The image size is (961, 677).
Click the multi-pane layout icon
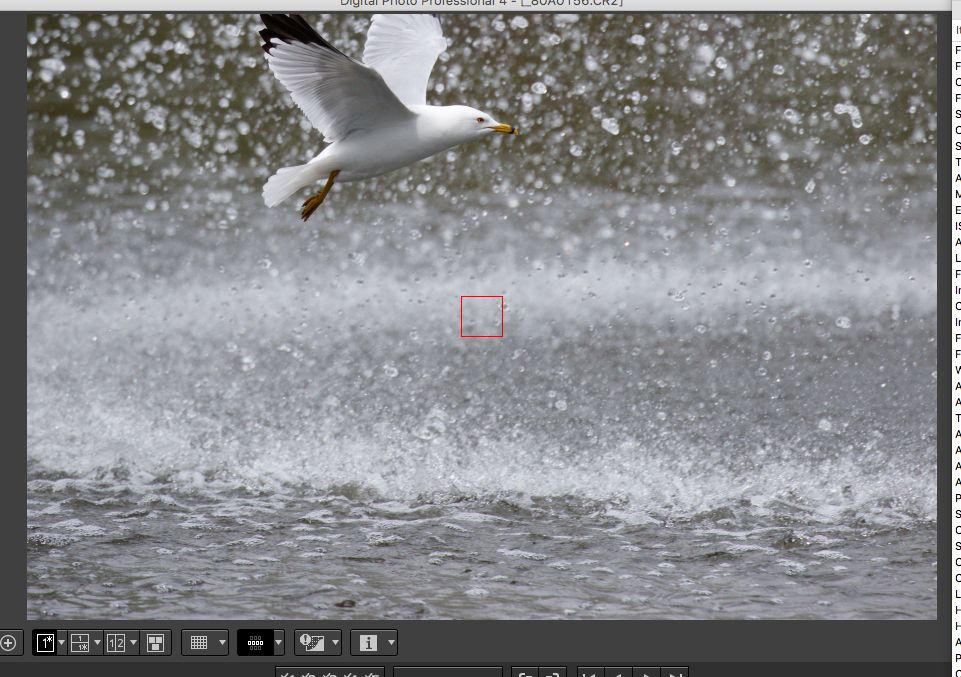coord(155,643)
